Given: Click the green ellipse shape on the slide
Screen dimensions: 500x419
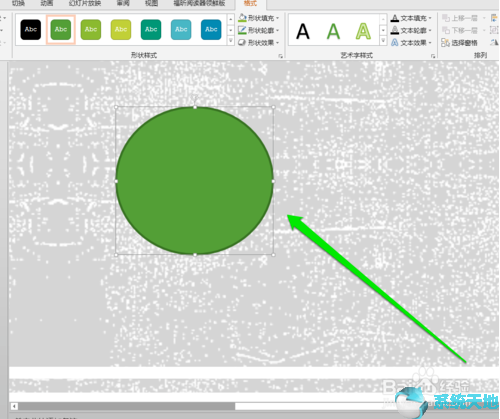Looking at the screenshot, I should coord(195,181).
